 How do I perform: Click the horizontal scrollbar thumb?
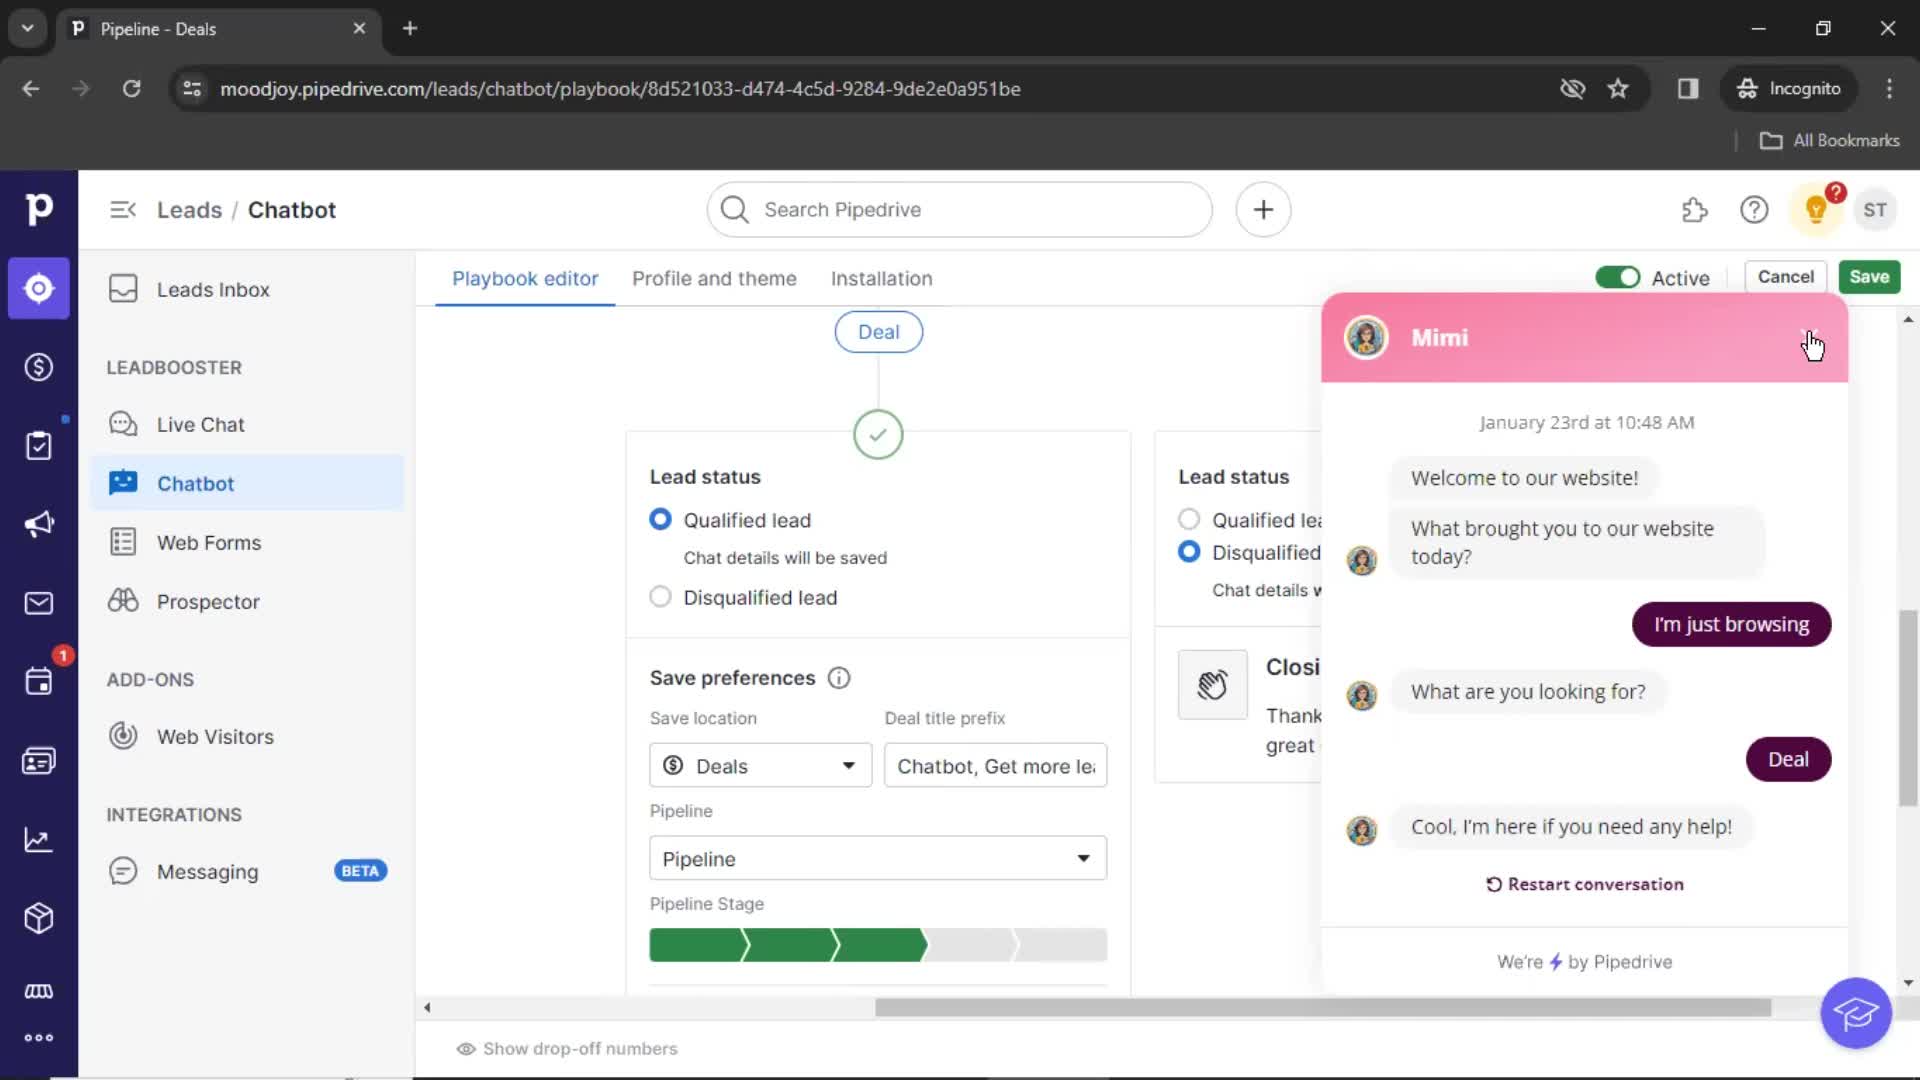[x=1323, y=1008]
